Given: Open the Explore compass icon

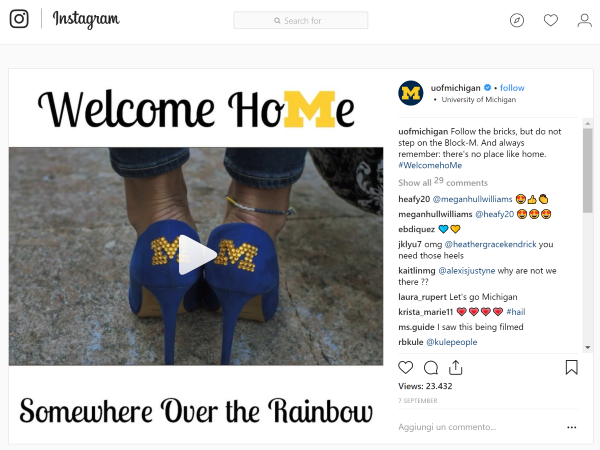Looking at the screenshot, I should point(517,20).
